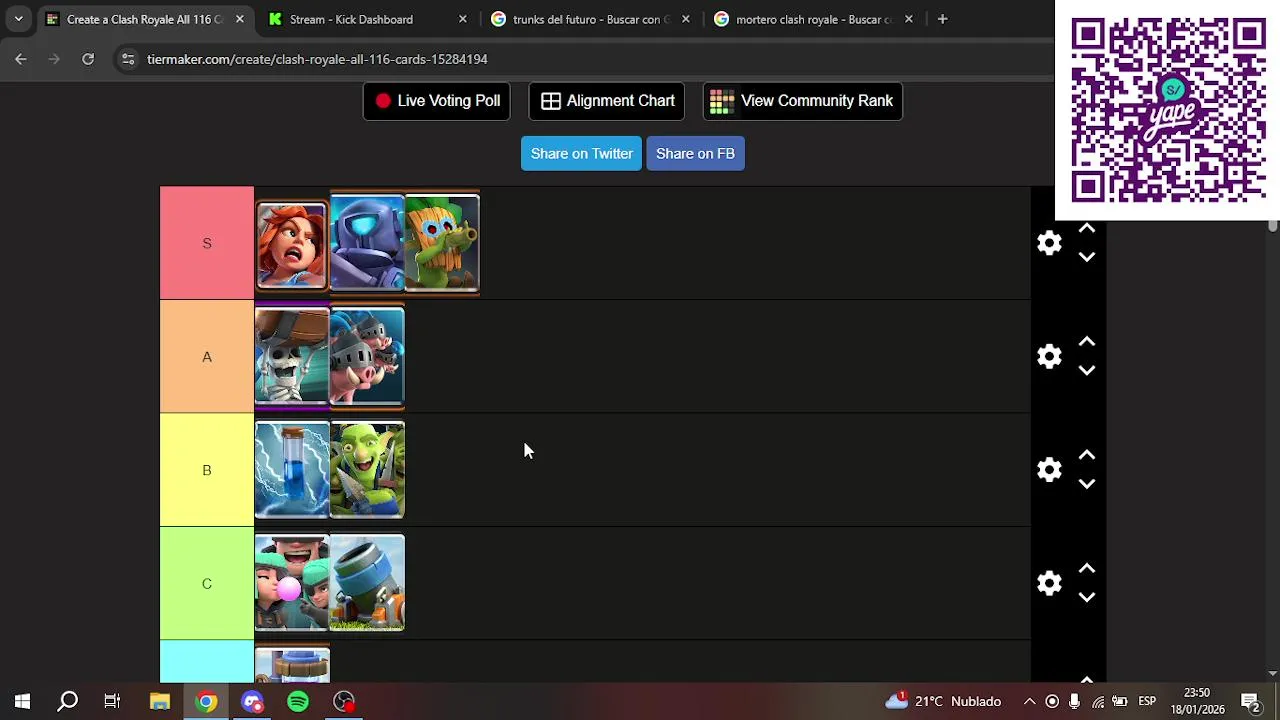Open the Alignment Chart
Viewport: 1280px width, 720px height.
click(x=607, y=101)
